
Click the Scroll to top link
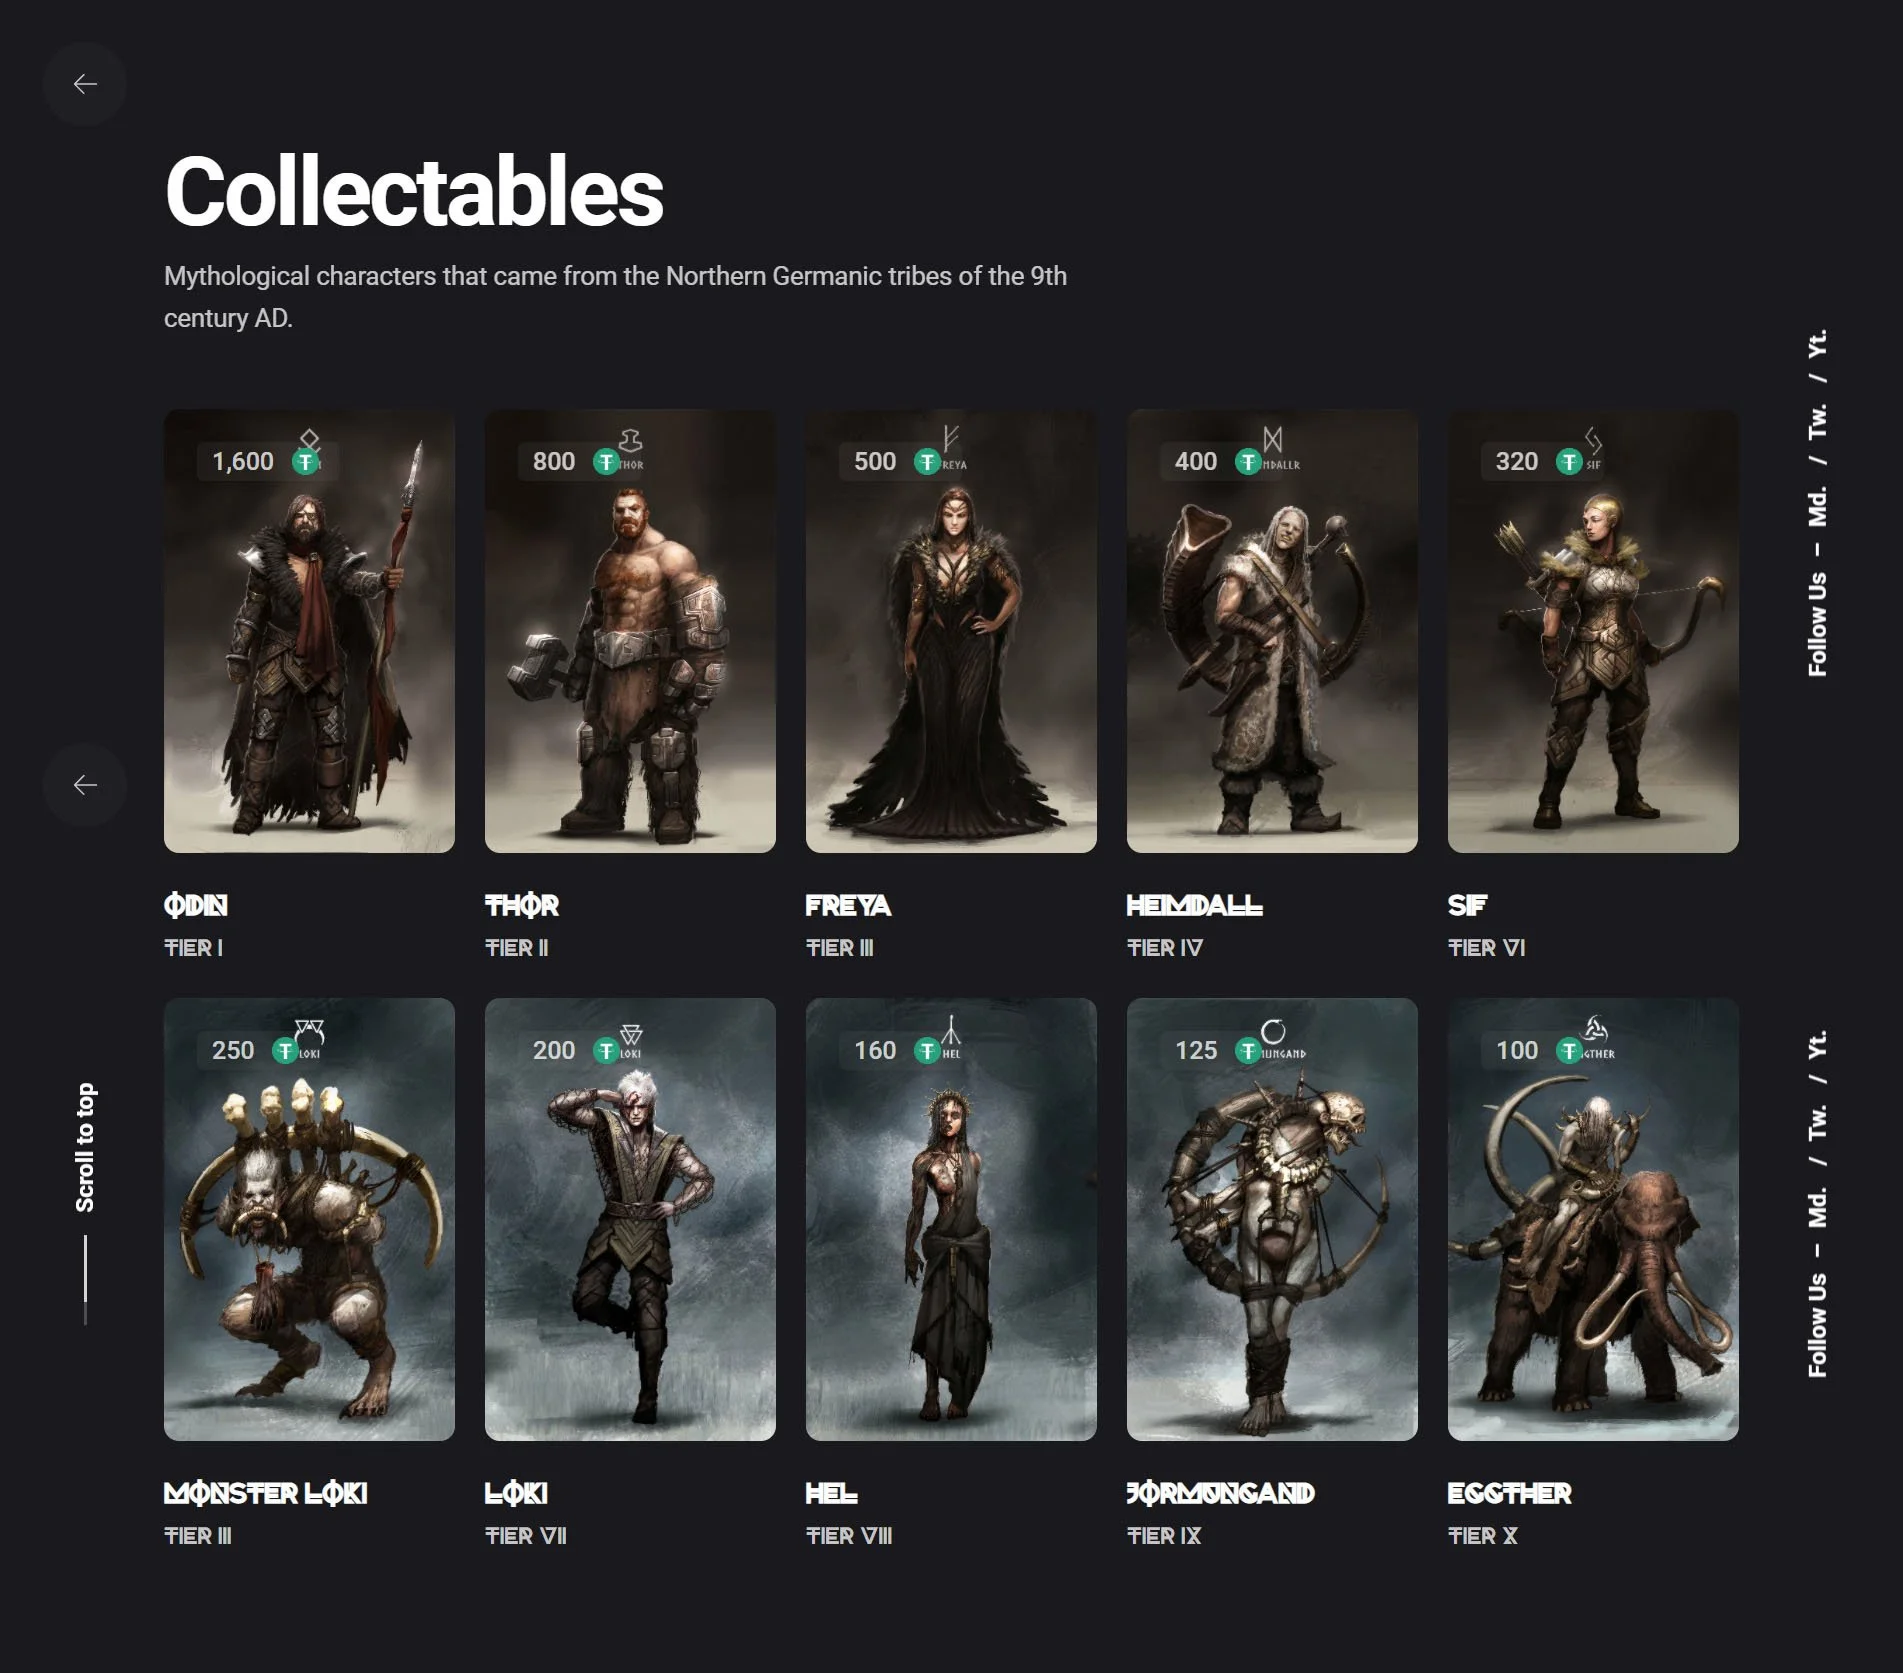point(85,1147)
